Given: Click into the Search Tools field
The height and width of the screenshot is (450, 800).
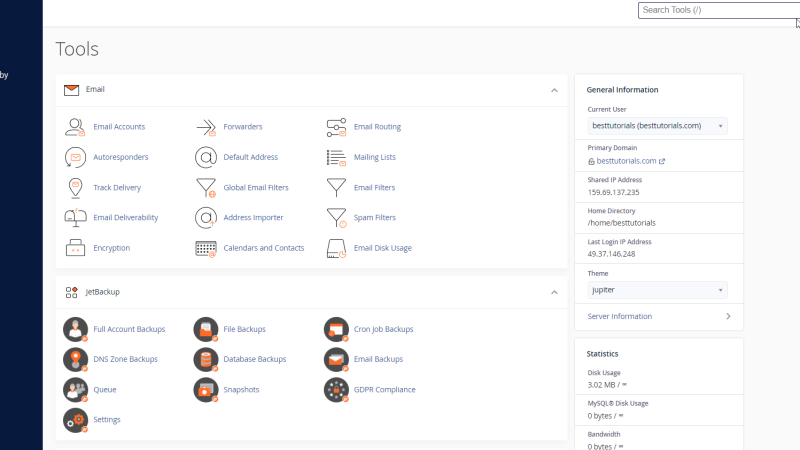Looking at the screenshot, I should [x=718, y=10].
